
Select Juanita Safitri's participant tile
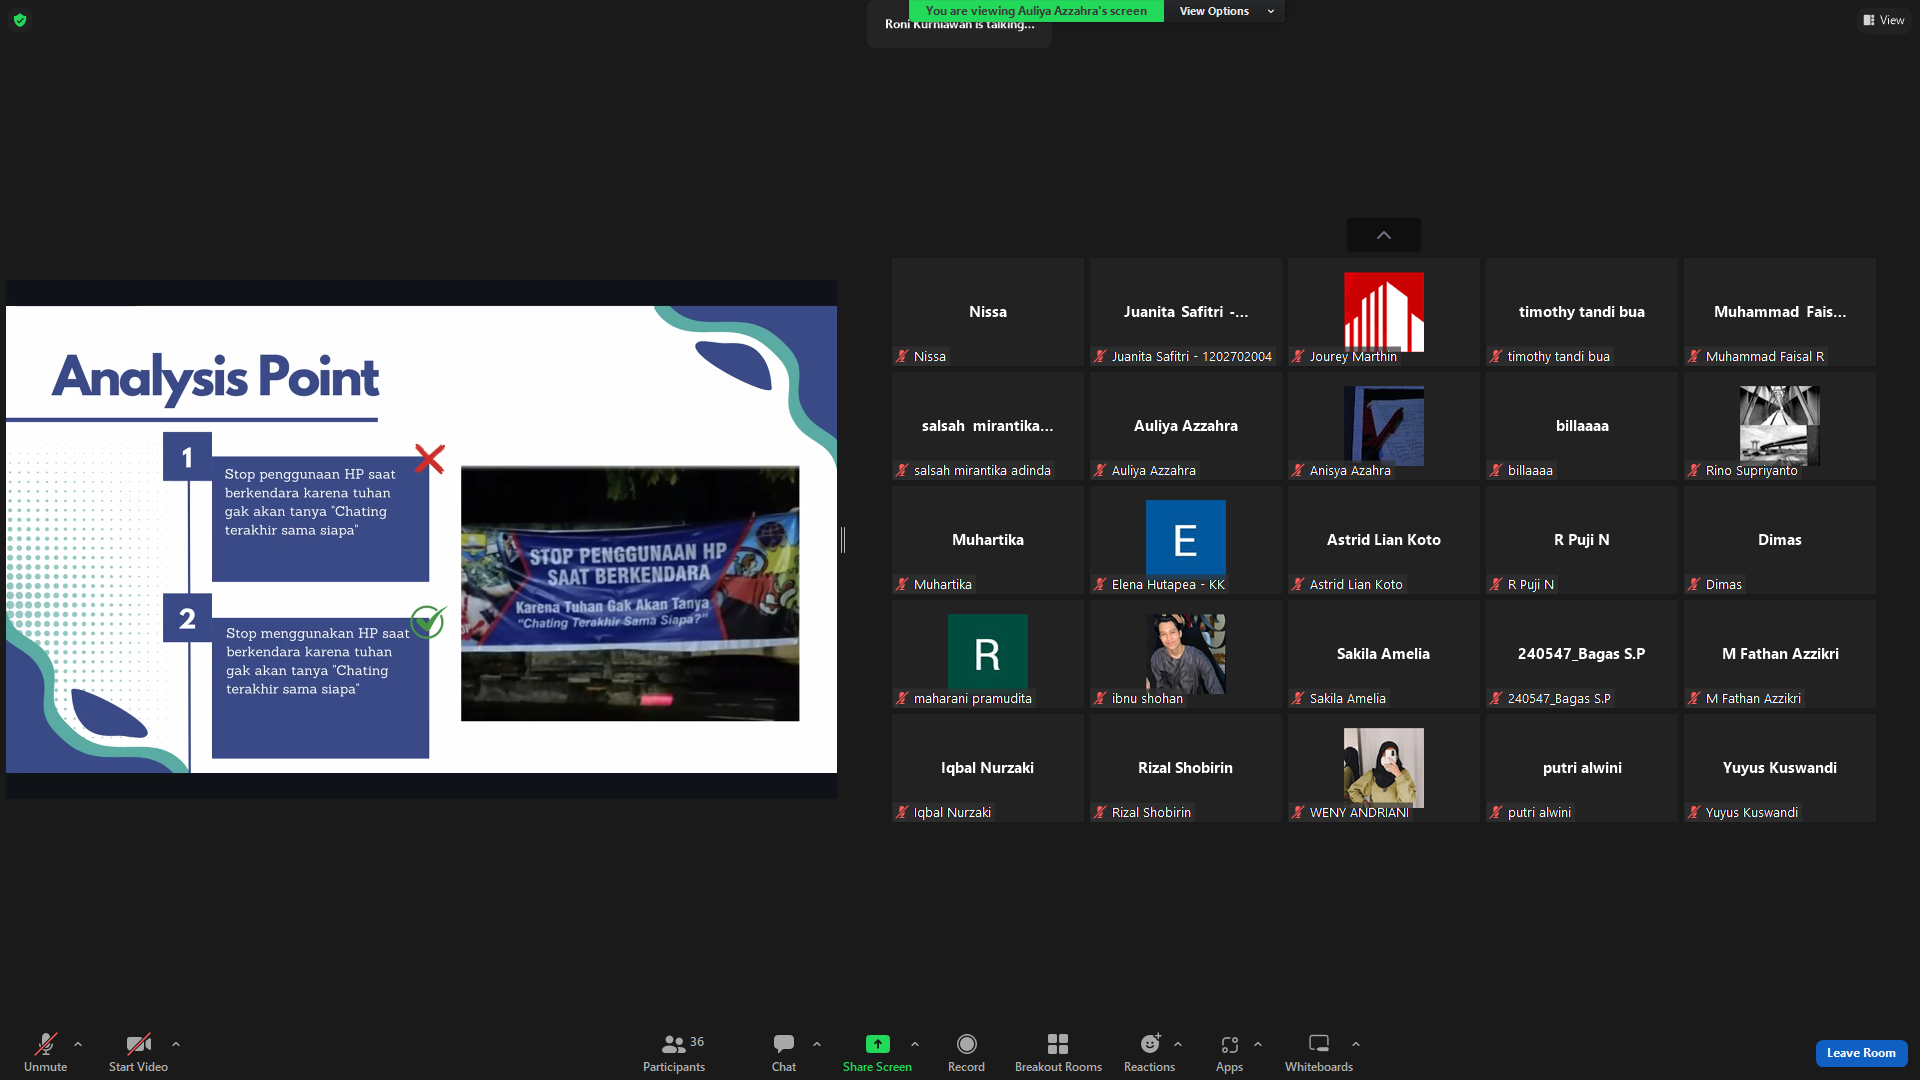pyautogui.click(x=1186, y=312)
